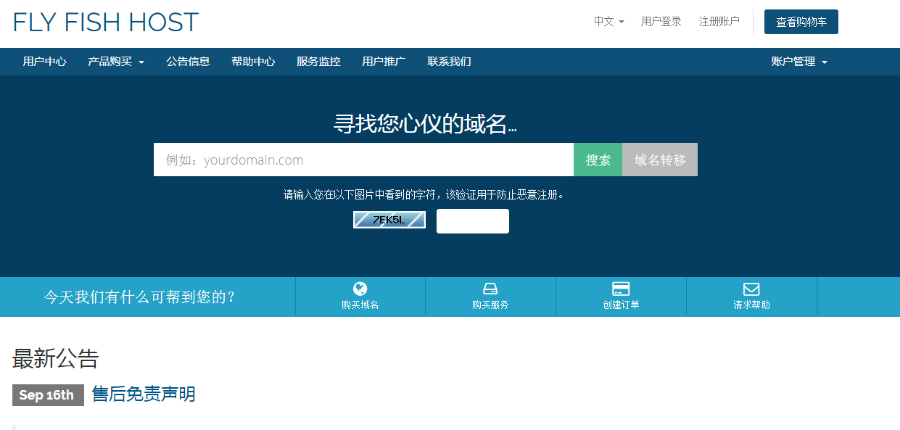The width and height of the screenshot is (900, 430).
Task: Click 联系我们 in the navigation bar
Action: coord(449,61)
